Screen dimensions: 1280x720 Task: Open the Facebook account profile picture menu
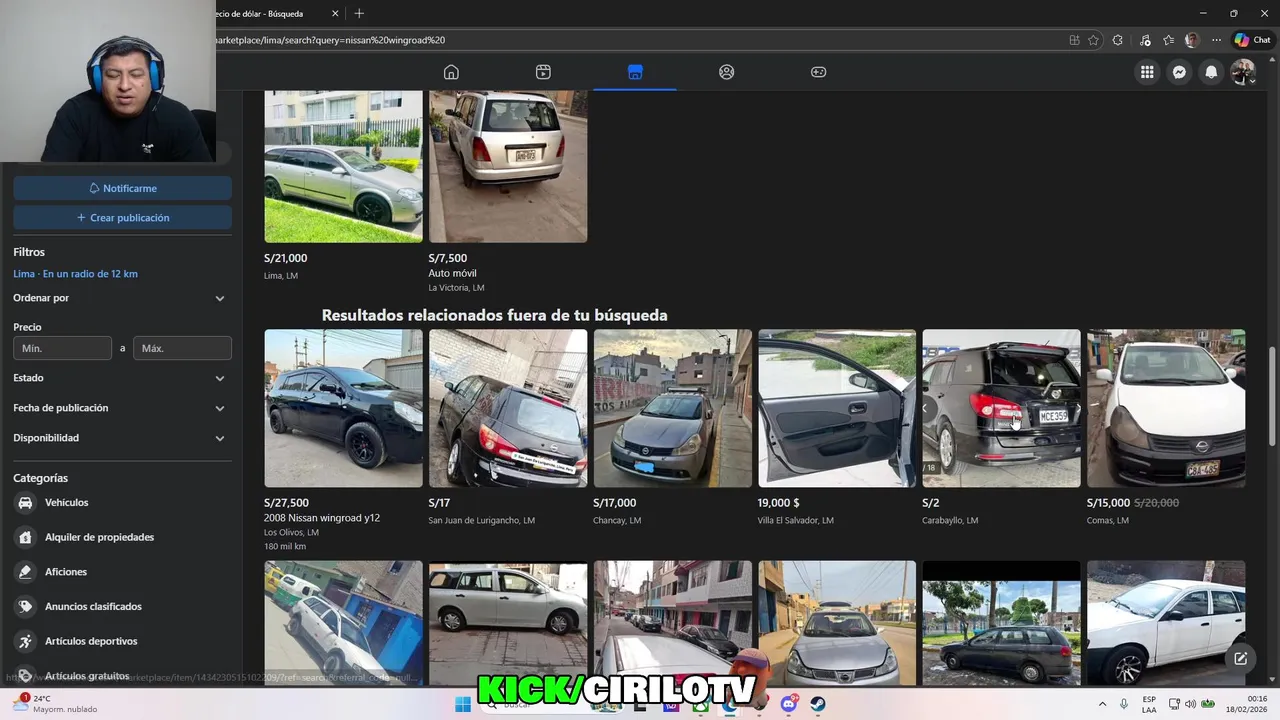pyautogui.click(x=1243, y=72)
